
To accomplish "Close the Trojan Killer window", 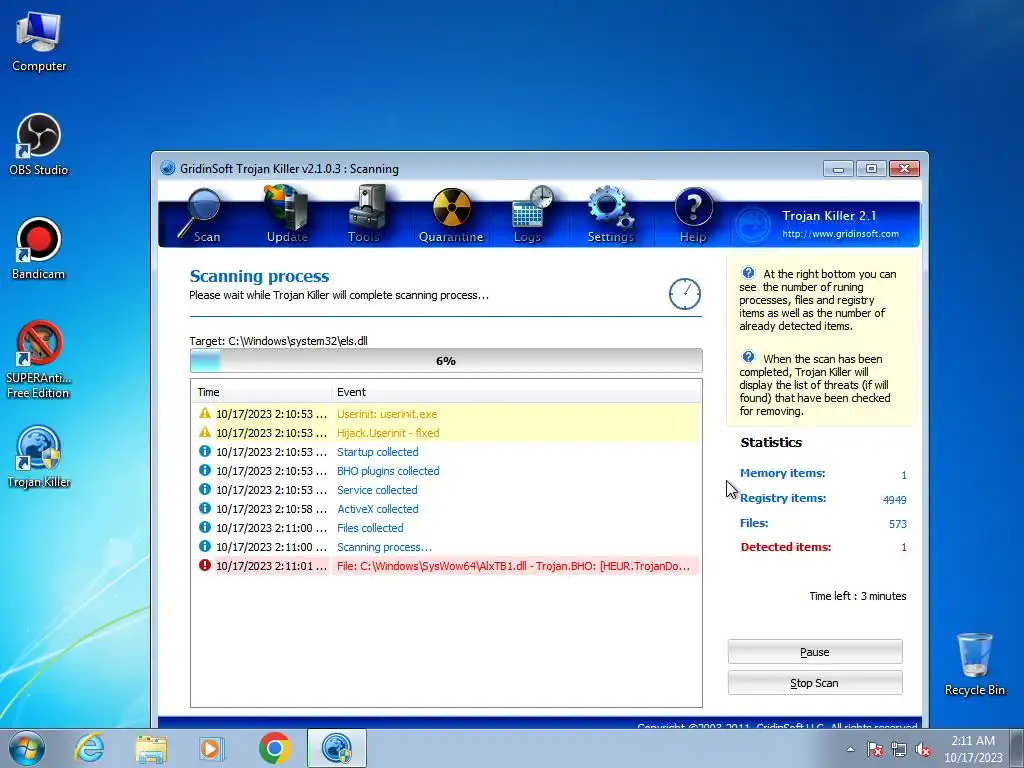I will (x=904, y=169).
